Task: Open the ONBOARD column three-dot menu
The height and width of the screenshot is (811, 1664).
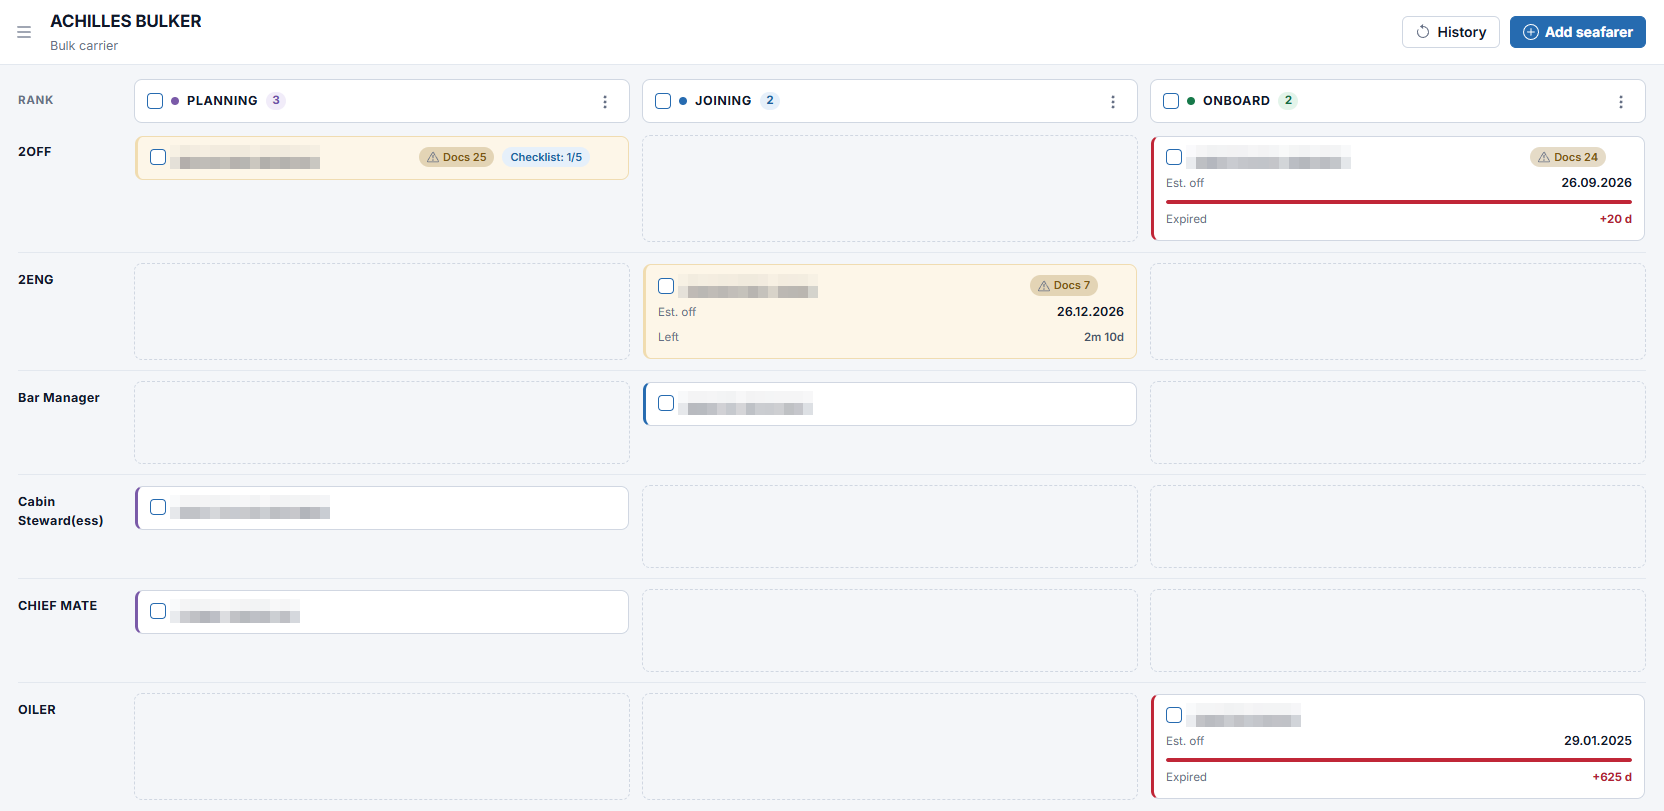Action: 1621,102
